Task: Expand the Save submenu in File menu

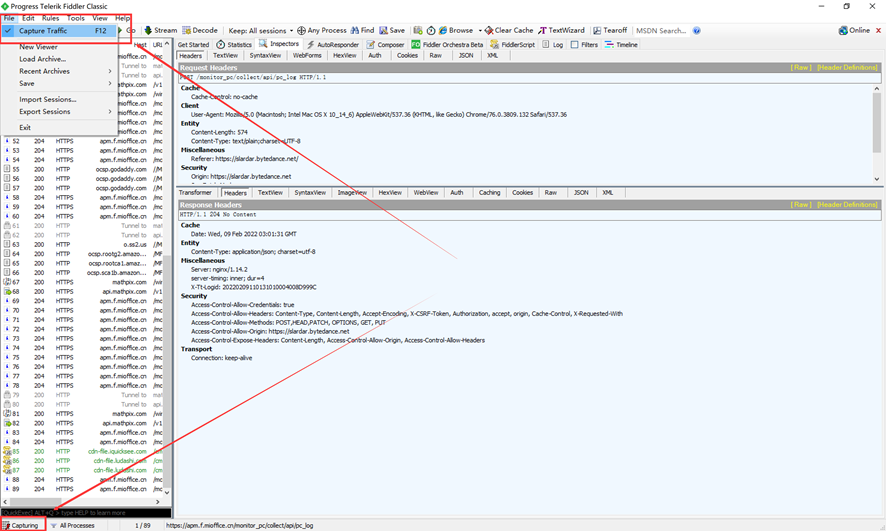Action: (x=59, y=84)
